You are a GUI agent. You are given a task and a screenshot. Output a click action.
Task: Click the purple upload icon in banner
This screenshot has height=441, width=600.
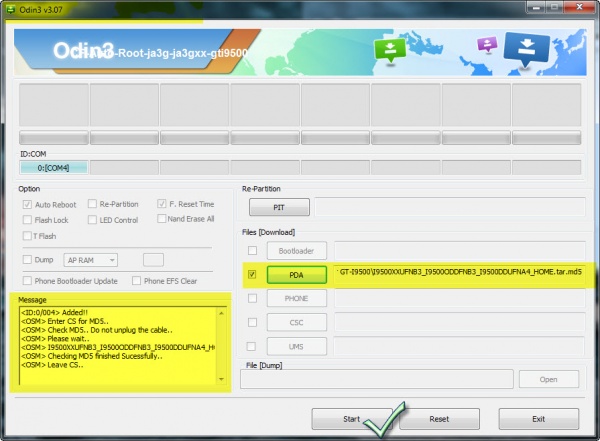[487, 44]
